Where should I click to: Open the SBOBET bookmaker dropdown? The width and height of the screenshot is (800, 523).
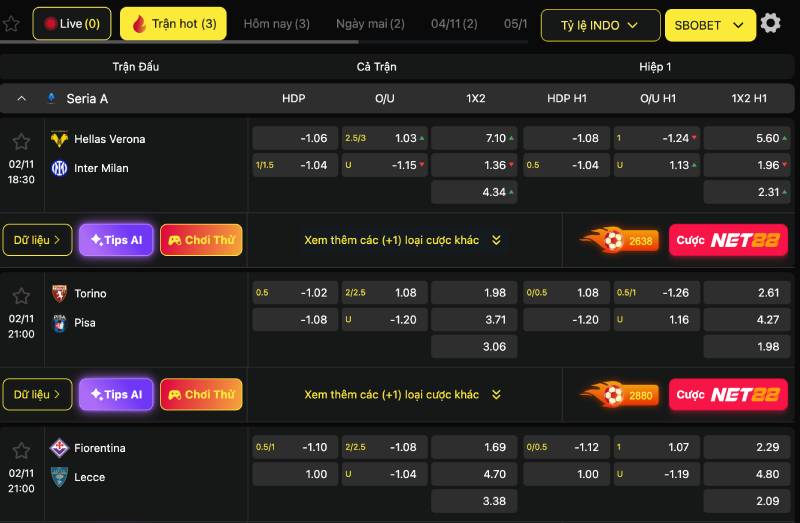(x=709, y=25)
